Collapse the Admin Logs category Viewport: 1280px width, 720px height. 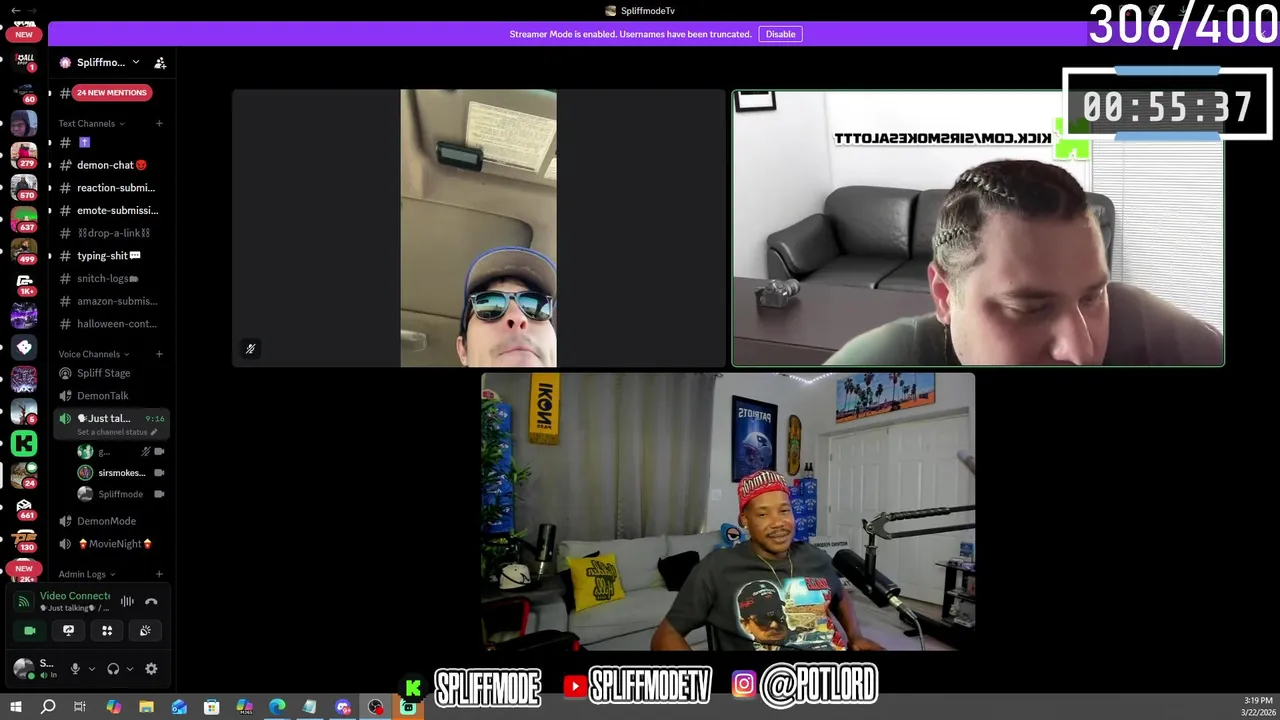pos(87,575)
